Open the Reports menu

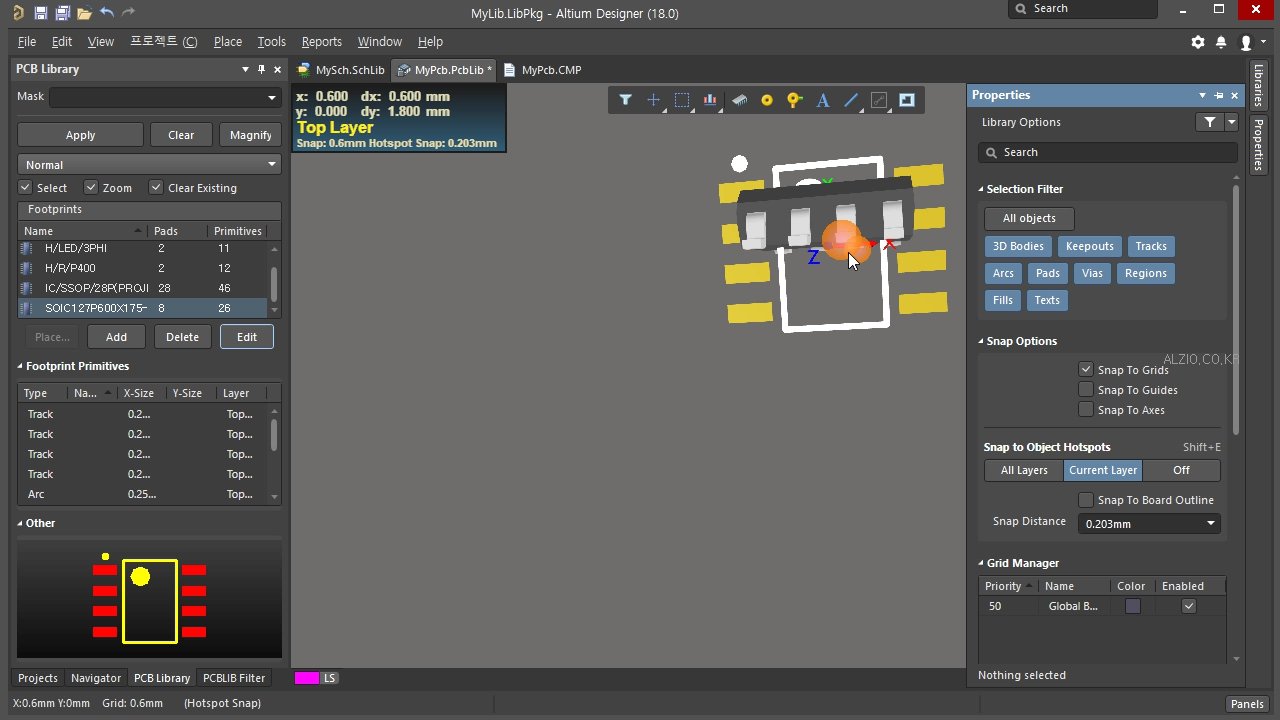click(321, 42)
